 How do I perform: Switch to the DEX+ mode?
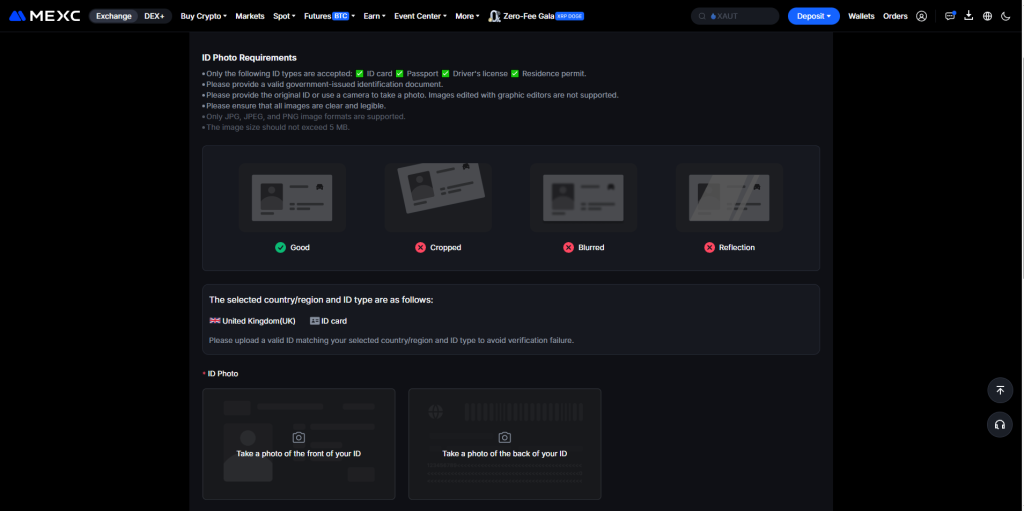click(154, 16)
